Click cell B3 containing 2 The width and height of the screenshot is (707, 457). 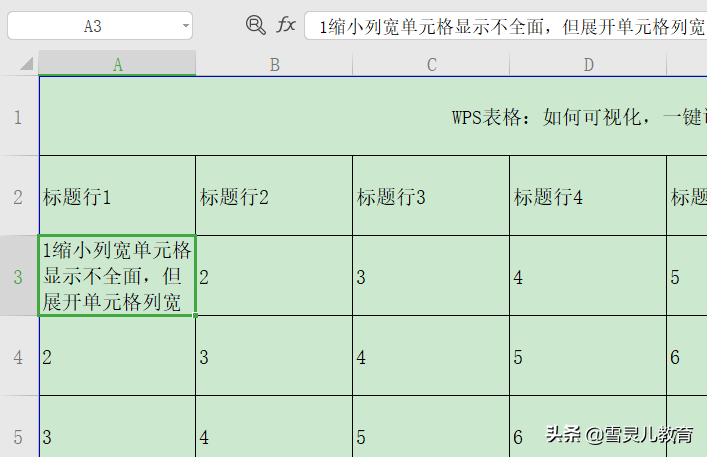pyautogui.click(x=274, y=276)
